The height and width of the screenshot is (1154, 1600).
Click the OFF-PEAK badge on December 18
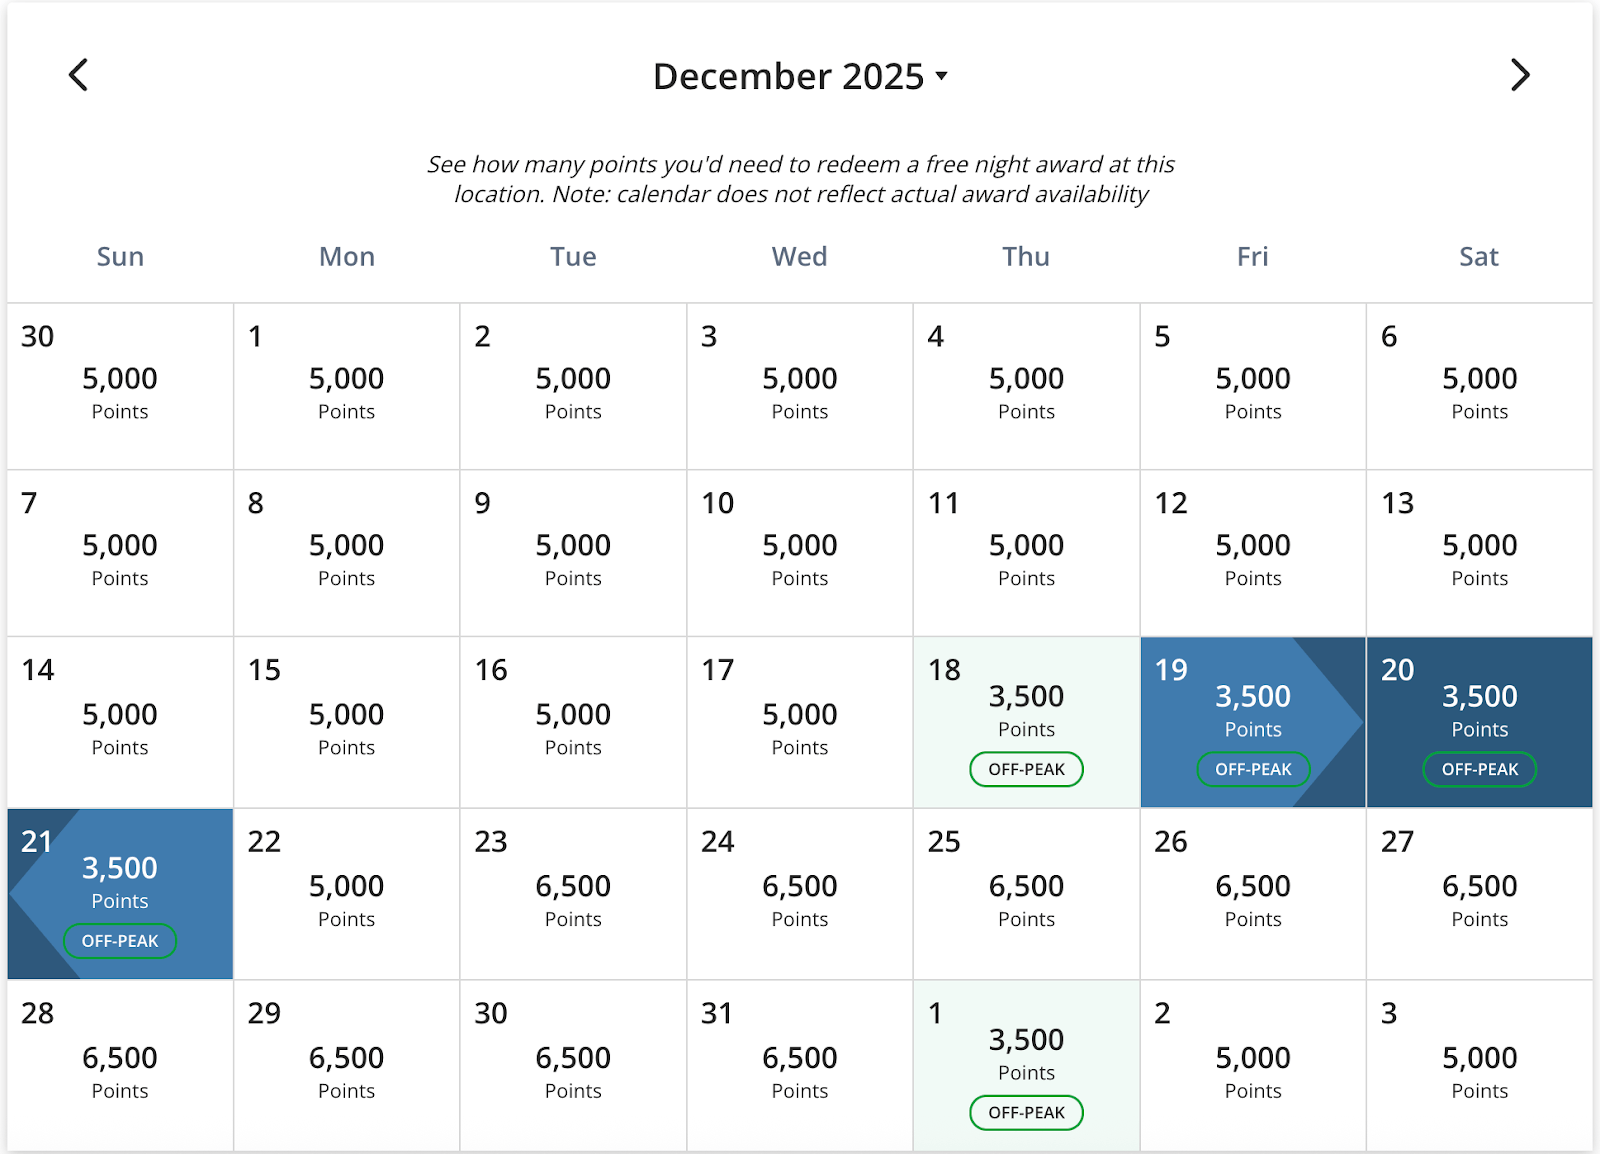click(x=1026, y=769)
